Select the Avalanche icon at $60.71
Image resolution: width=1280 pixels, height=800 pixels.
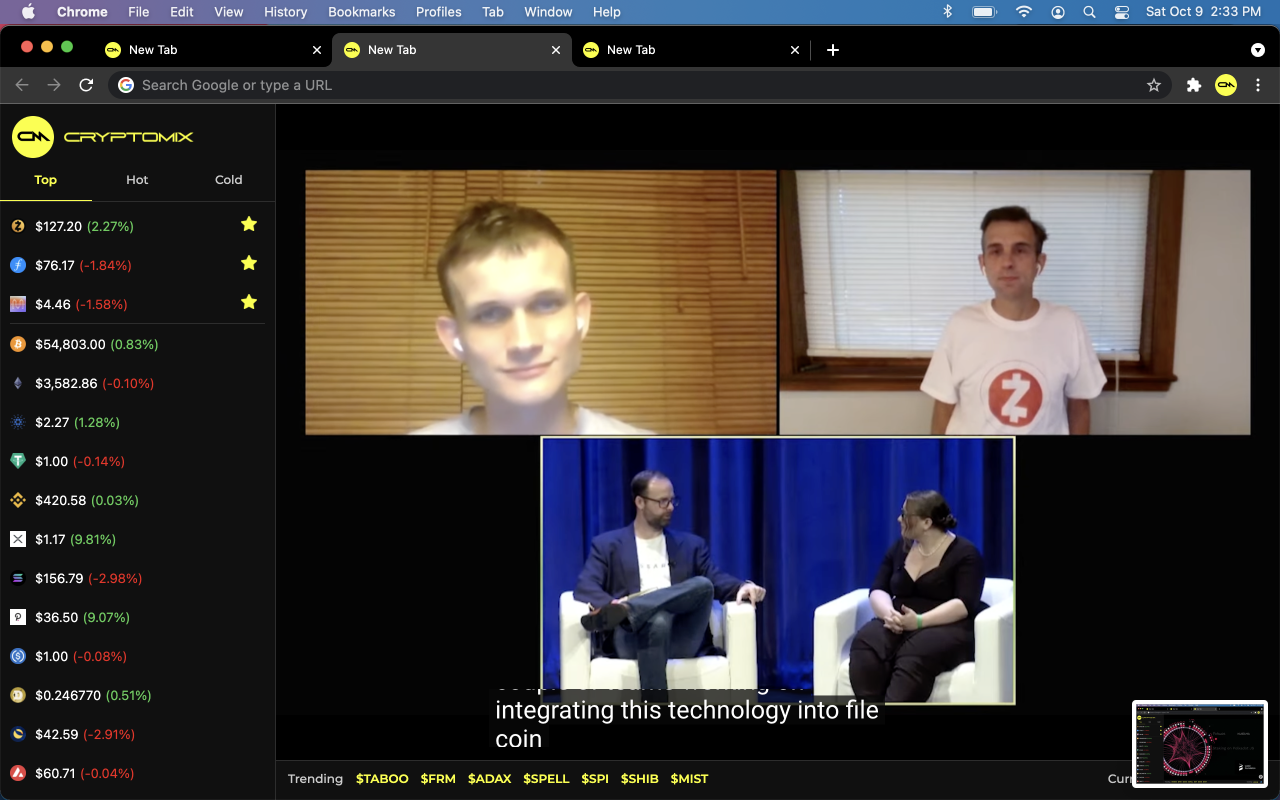(x=18, y=773)
